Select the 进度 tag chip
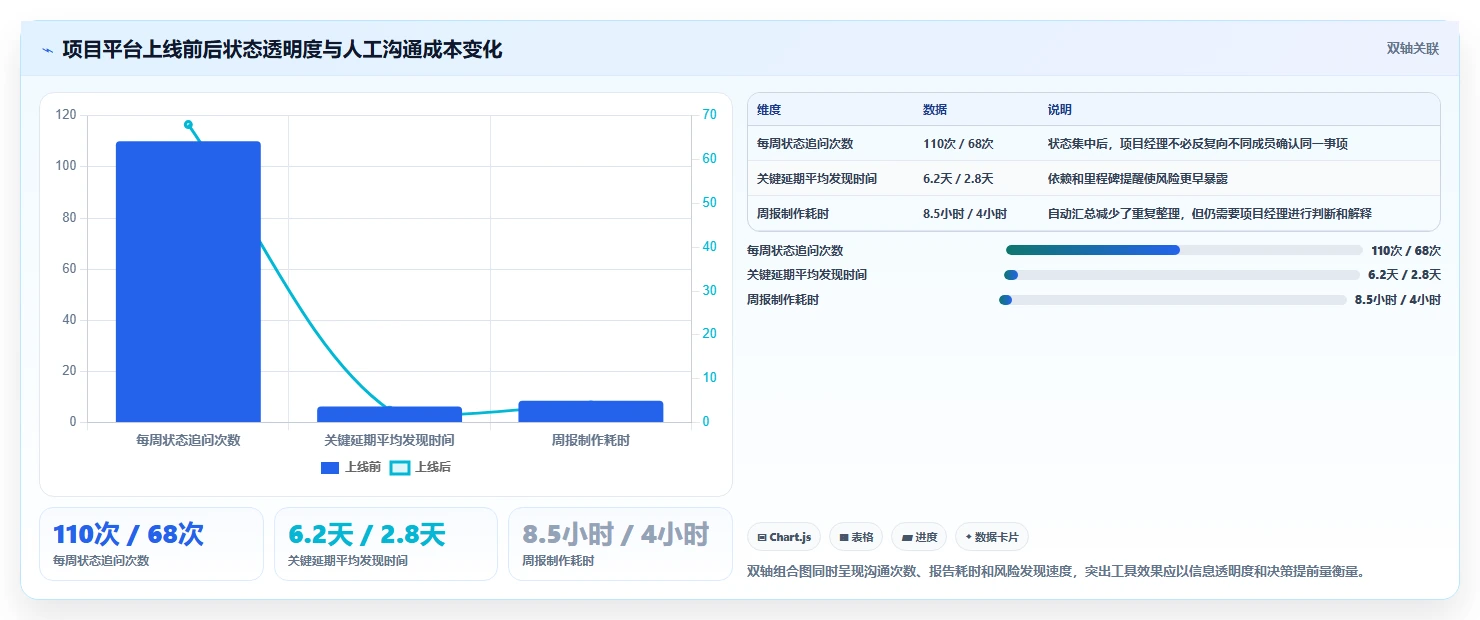 tap(919, 537)
